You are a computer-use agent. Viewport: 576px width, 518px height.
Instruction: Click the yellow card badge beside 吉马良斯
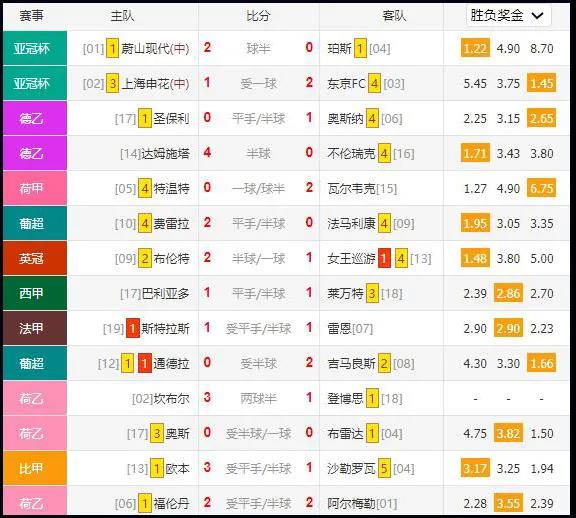pyautogui.click(x=384, y=363)
